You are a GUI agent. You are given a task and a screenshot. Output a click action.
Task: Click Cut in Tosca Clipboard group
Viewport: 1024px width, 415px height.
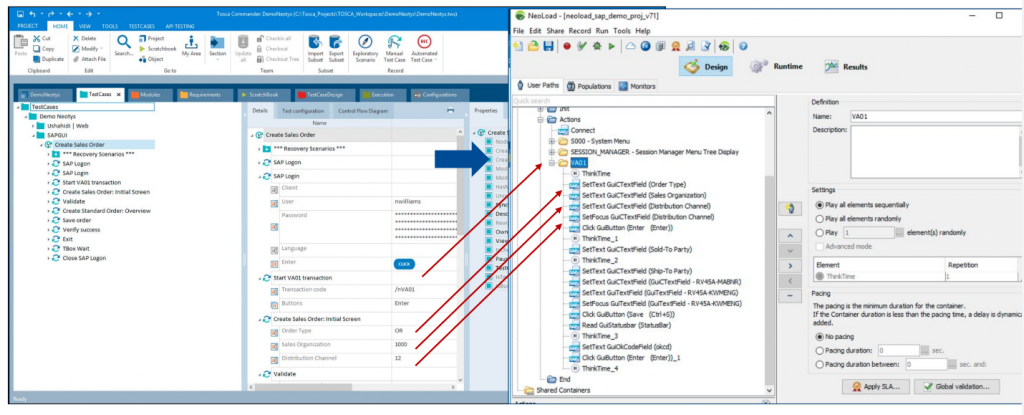click(x=44, y=39)
